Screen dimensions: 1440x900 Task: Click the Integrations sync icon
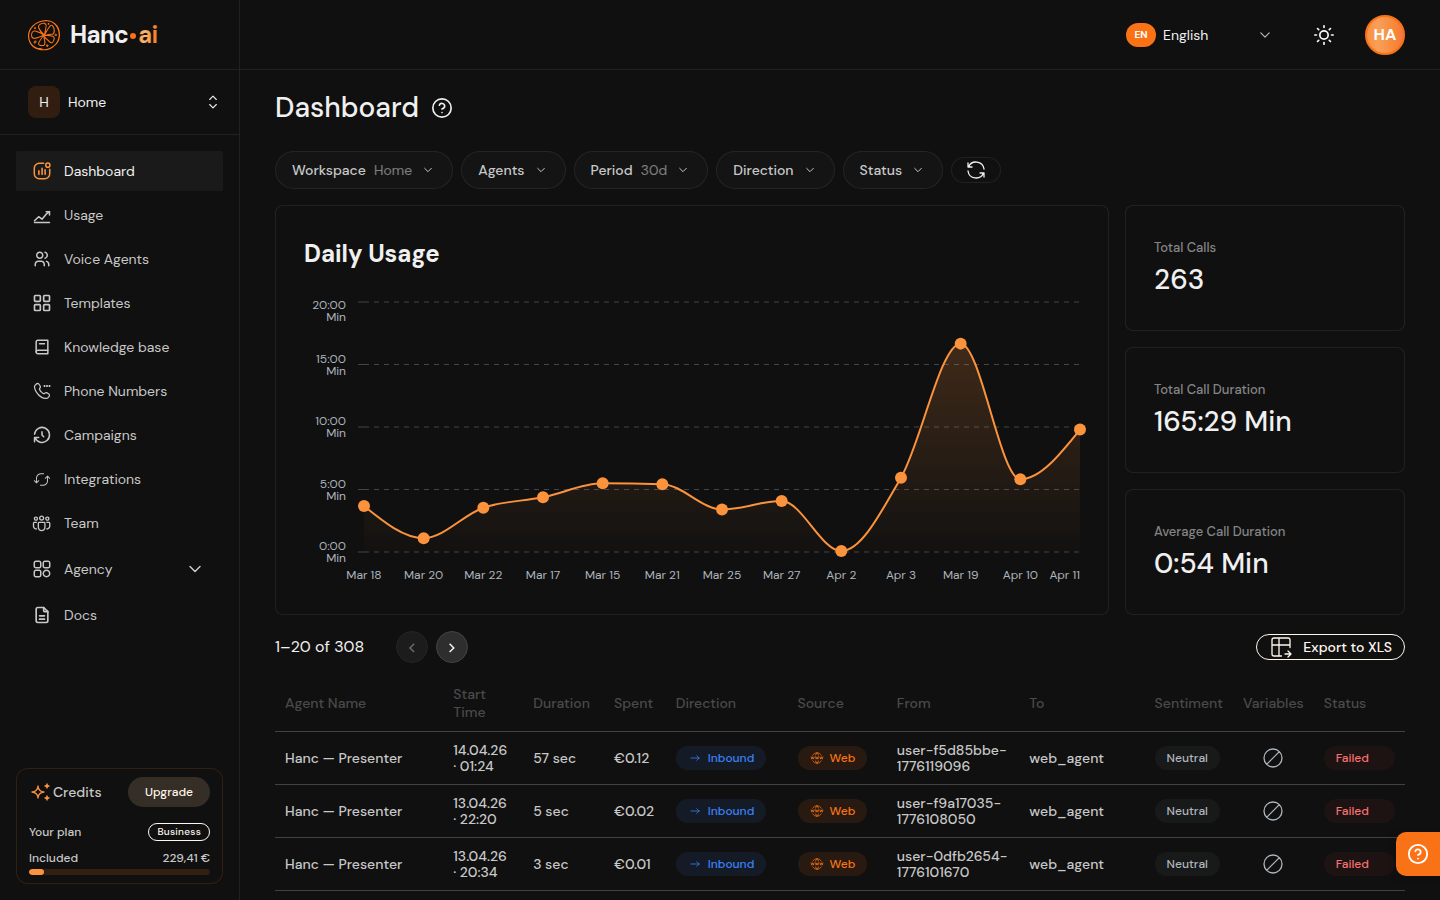[x=41, y=479]
